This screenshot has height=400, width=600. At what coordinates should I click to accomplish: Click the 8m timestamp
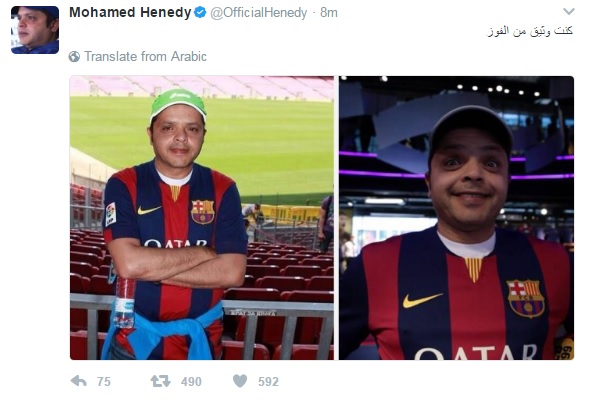tap(329, 13)
